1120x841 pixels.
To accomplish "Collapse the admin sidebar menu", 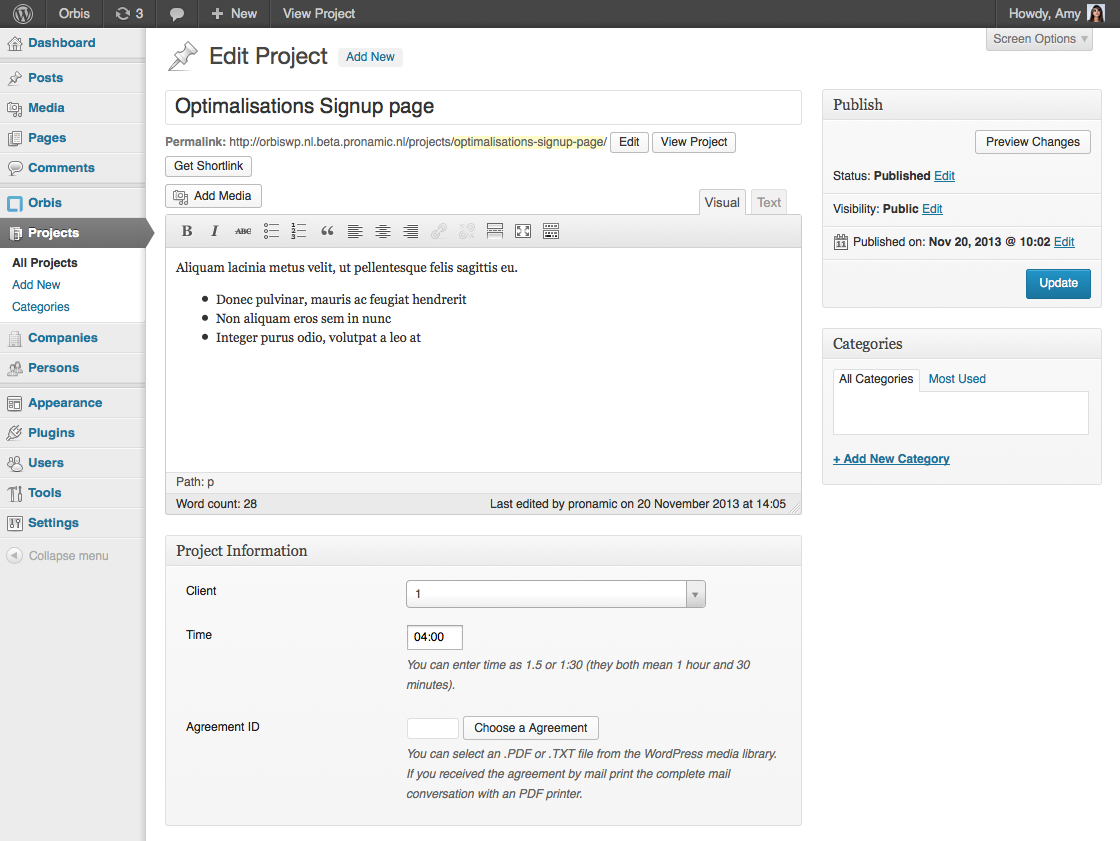I will [x=58, y=555].
